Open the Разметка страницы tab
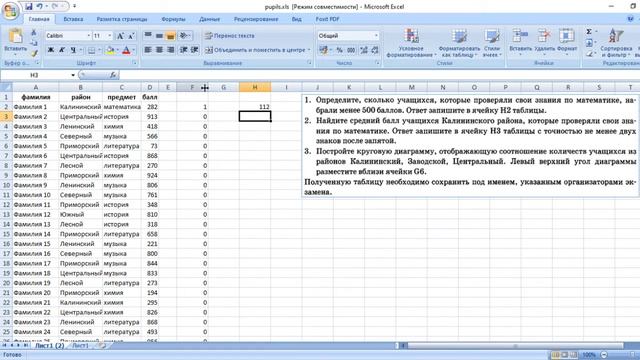Screen dimensions: 640x360 tap(122, 19)
